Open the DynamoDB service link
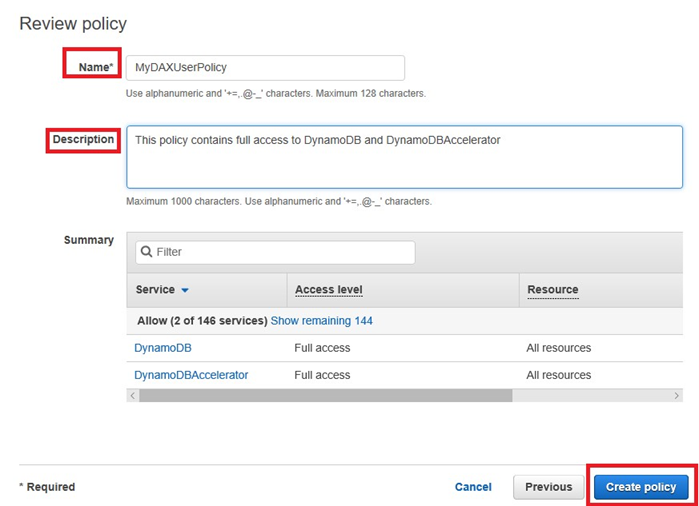The height and width of the screenshot is (506, 699). click(x=163, y=348)
